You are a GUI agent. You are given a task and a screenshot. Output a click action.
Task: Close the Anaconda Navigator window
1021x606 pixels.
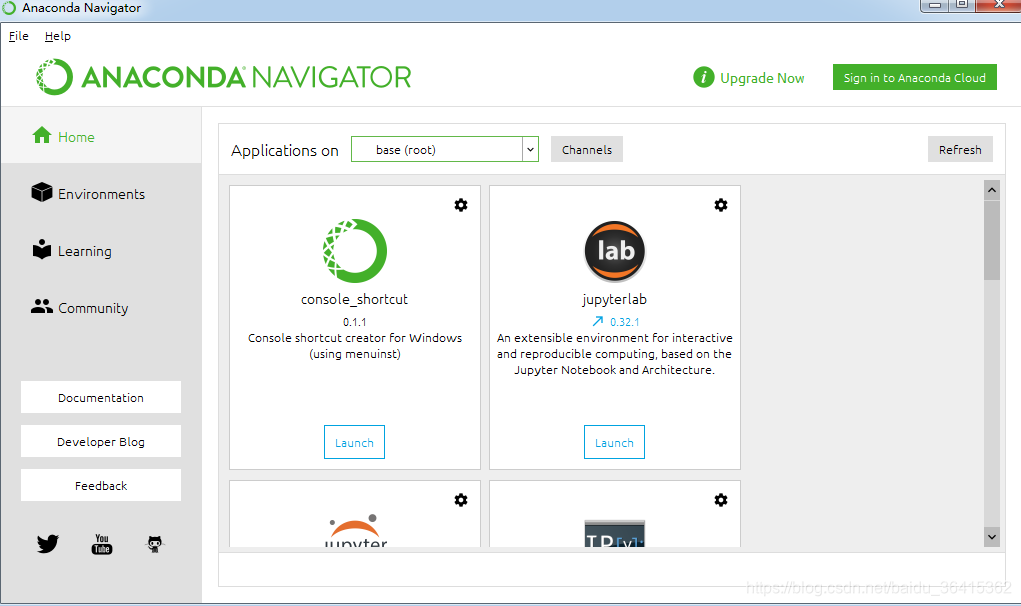click(x=999, y=5)
